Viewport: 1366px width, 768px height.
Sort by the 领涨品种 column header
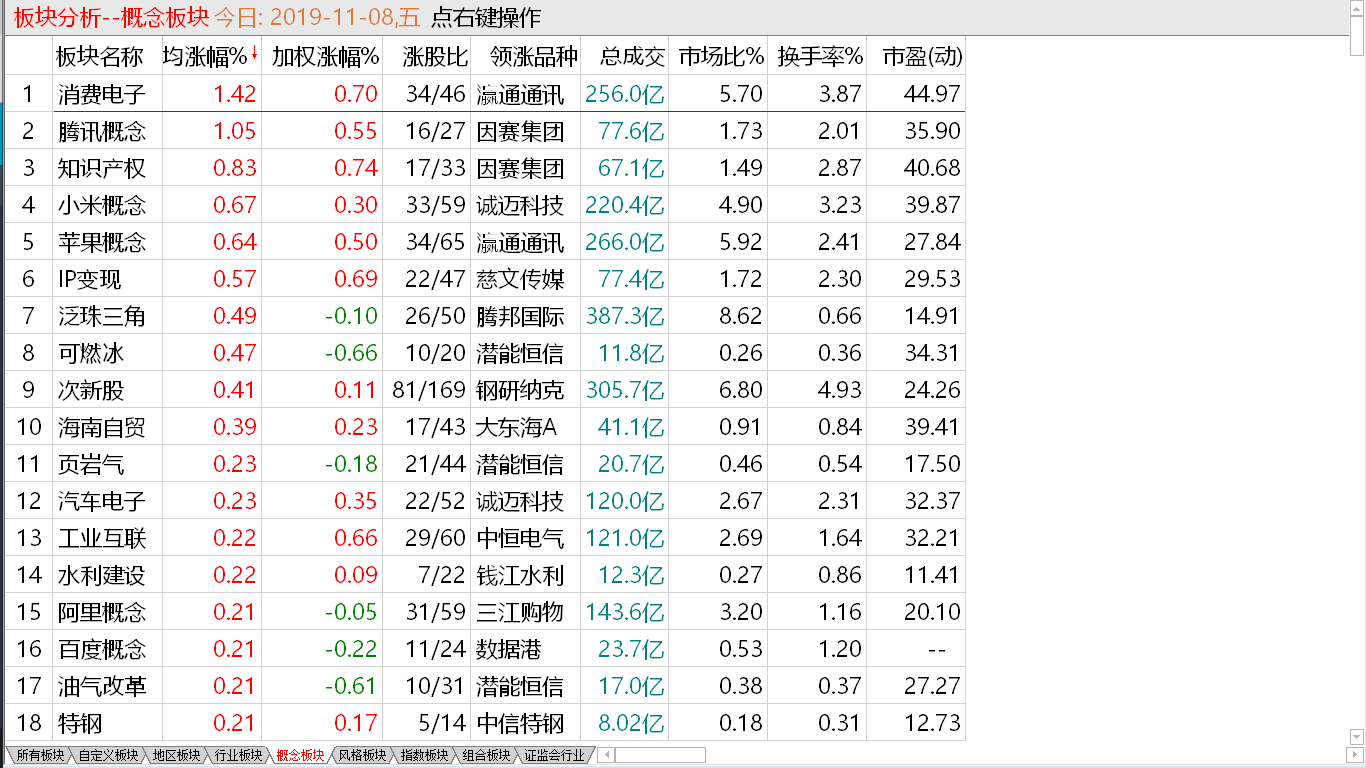(x=528, y=57)
